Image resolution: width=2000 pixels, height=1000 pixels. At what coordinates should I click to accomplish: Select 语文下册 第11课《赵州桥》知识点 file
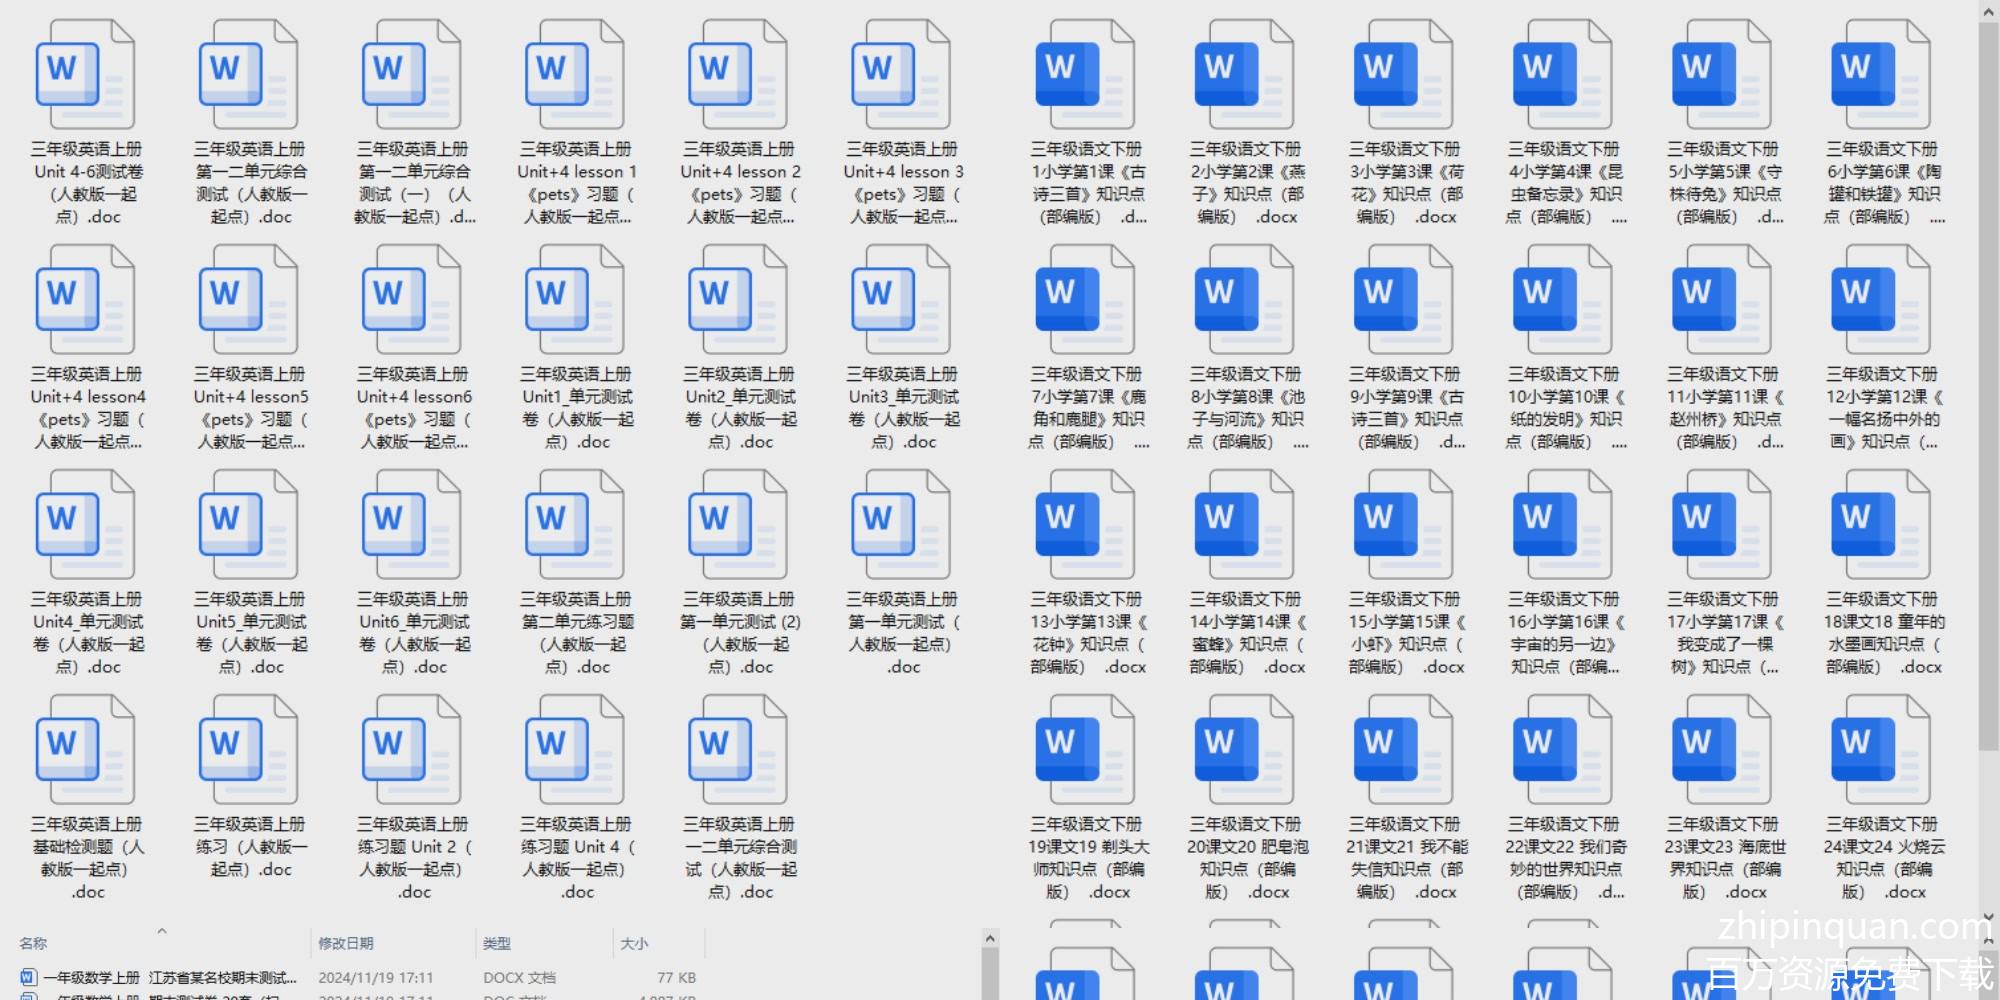coord(1721,299)
